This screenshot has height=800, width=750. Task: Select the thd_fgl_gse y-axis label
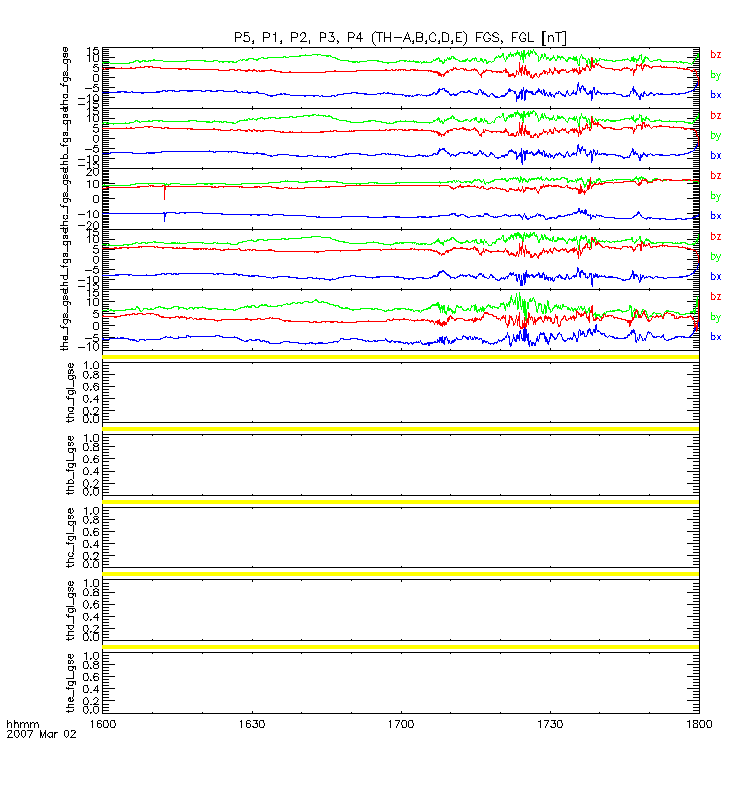coord(70,610)
